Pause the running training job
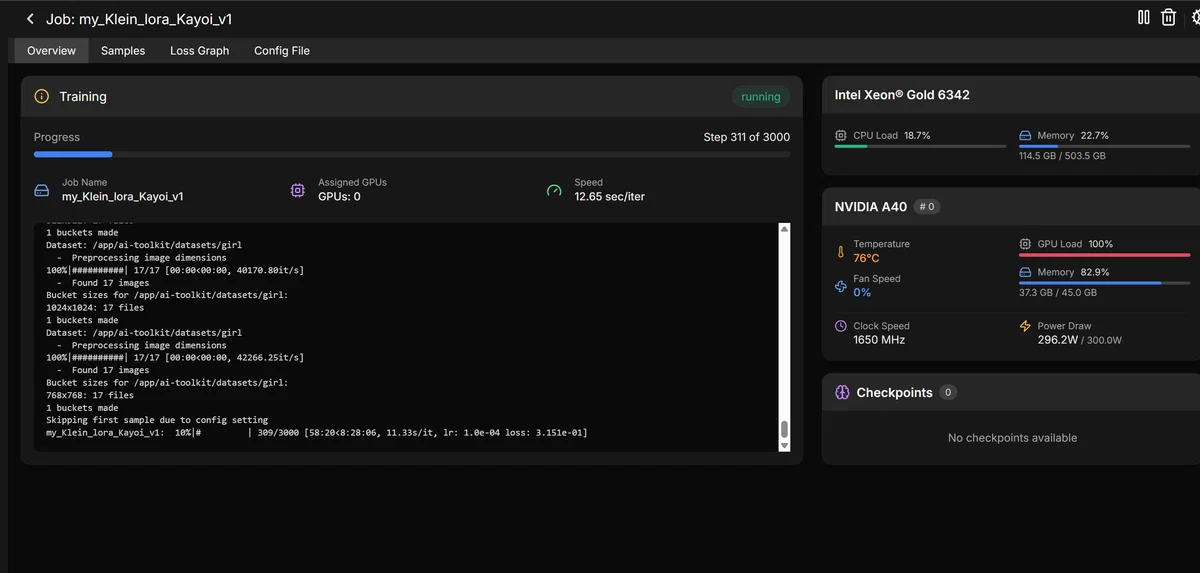1200x573 pixels. [x=1144, y=17]
